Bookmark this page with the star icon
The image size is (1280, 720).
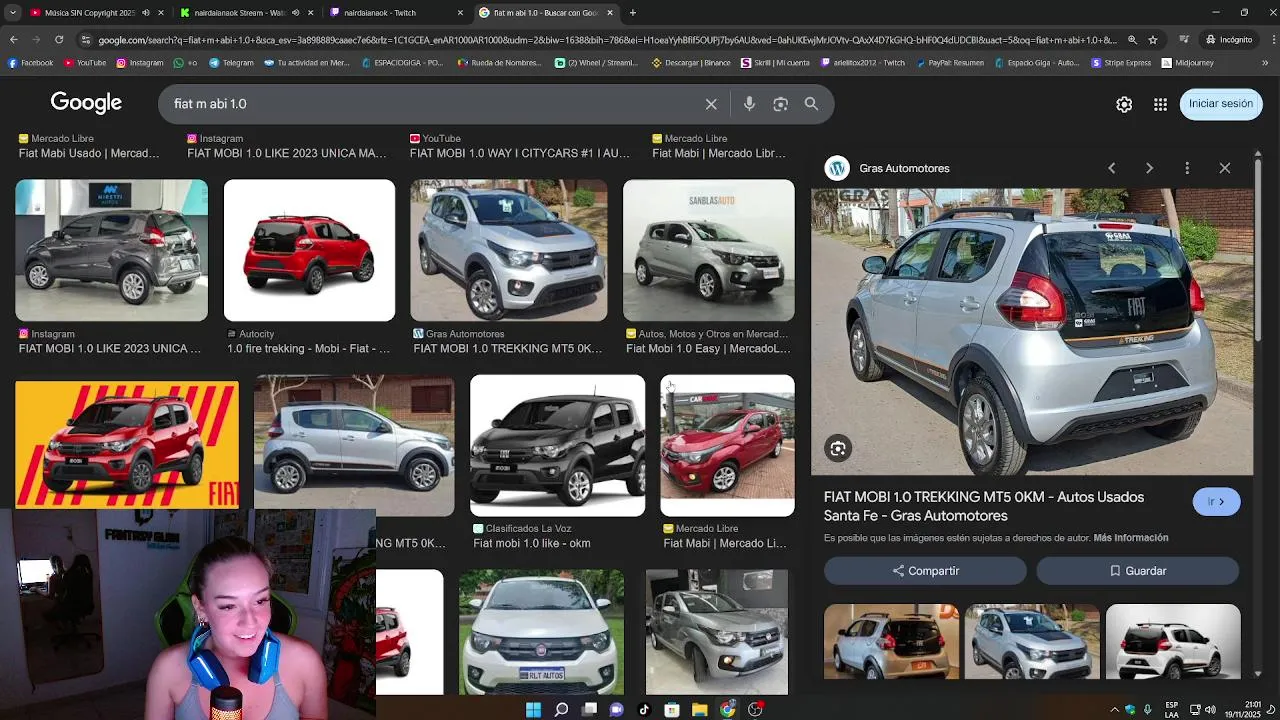pos(1153,40)
